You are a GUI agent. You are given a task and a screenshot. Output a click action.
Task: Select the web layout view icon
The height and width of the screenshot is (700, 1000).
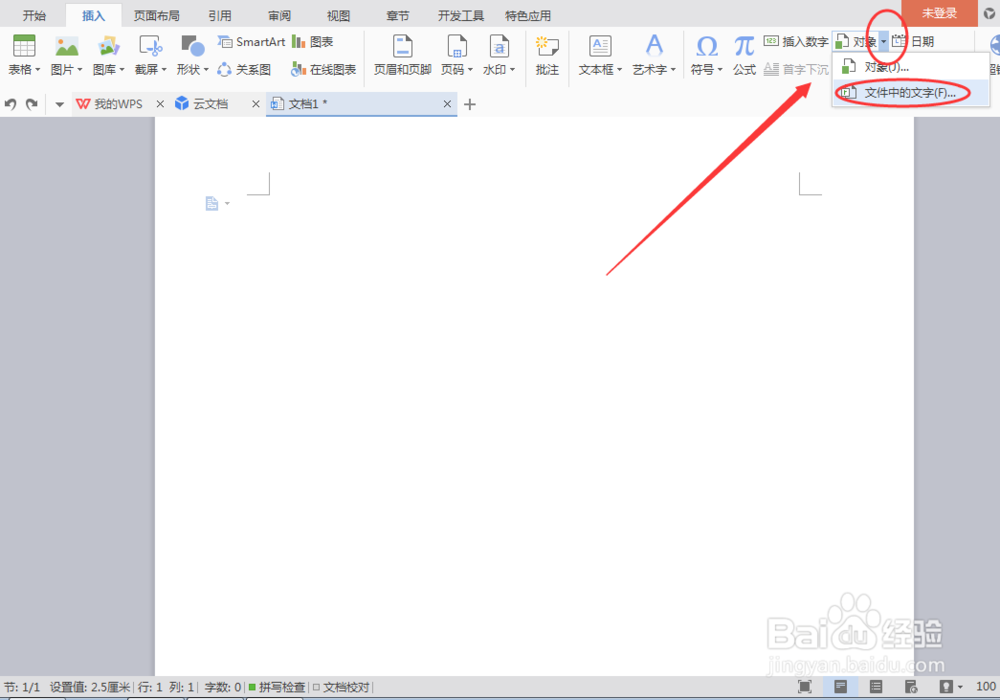pos(911,687)
